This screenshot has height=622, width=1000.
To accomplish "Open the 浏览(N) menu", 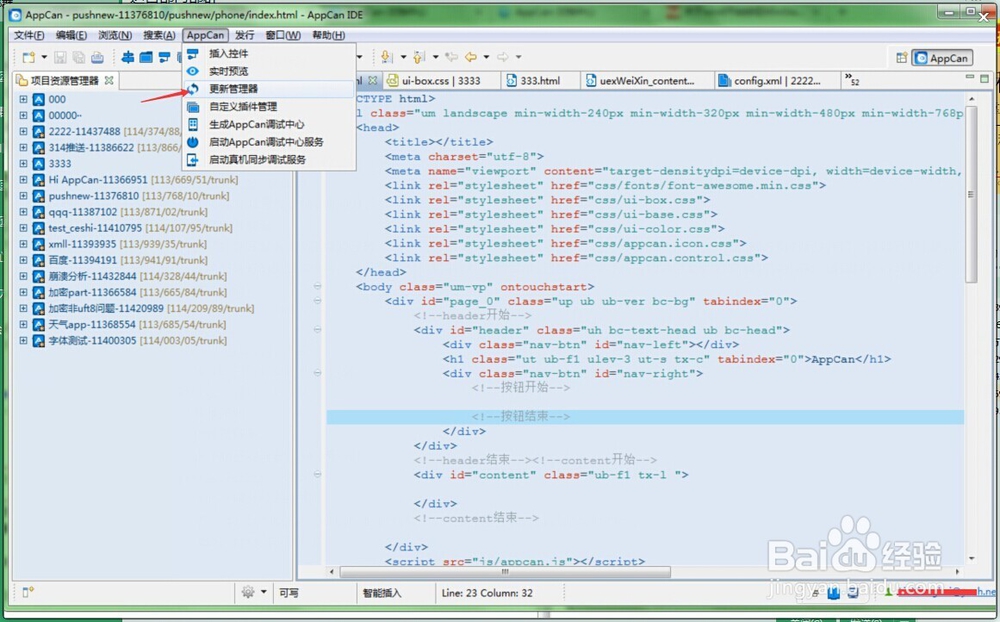I will [x=115, y=35].
